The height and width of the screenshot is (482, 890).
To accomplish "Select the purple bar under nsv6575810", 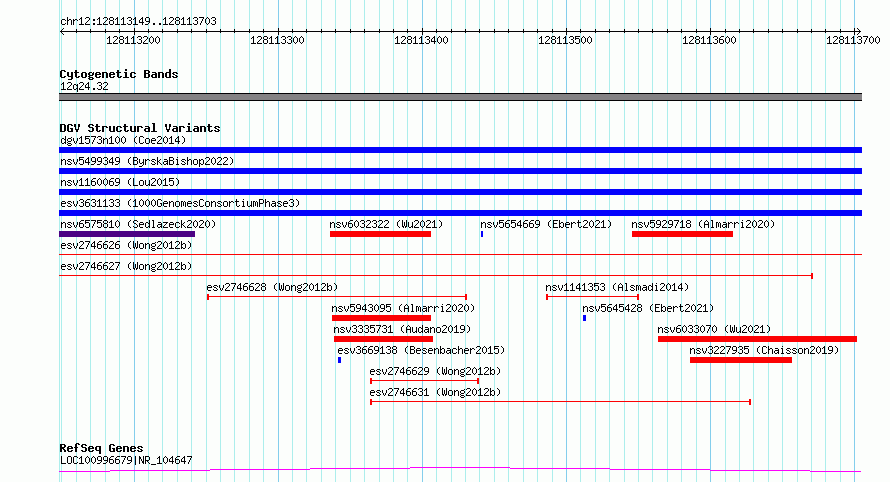I will click(127, 234).
